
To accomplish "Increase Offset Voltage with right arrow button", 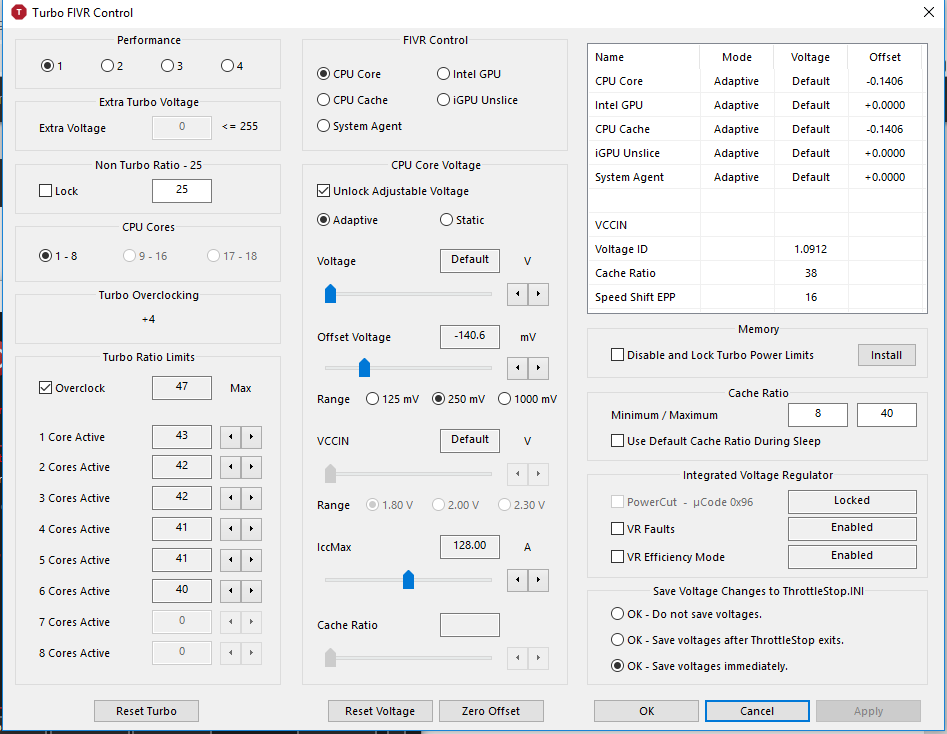I will click(x=538, y=368).
